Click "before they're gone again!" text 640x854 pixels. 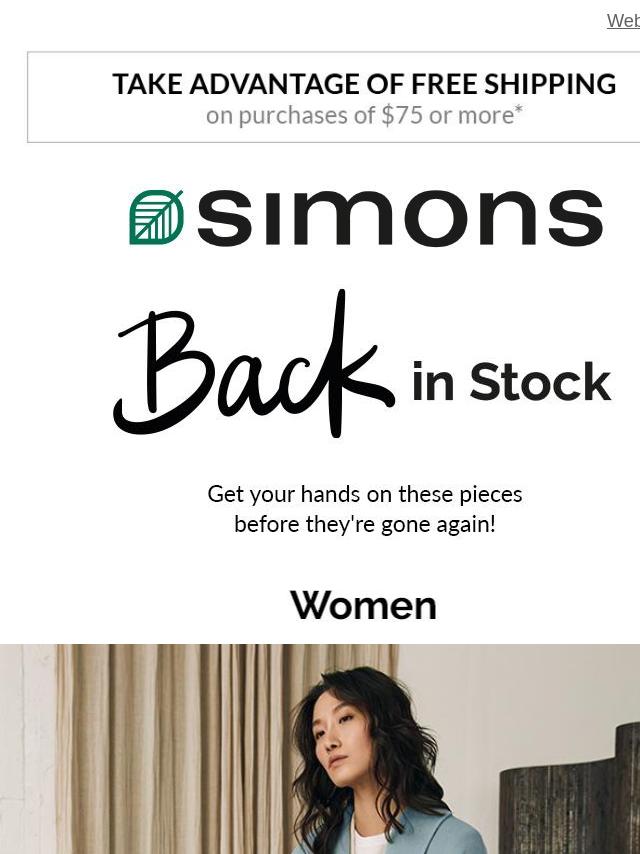coord(364,524)
